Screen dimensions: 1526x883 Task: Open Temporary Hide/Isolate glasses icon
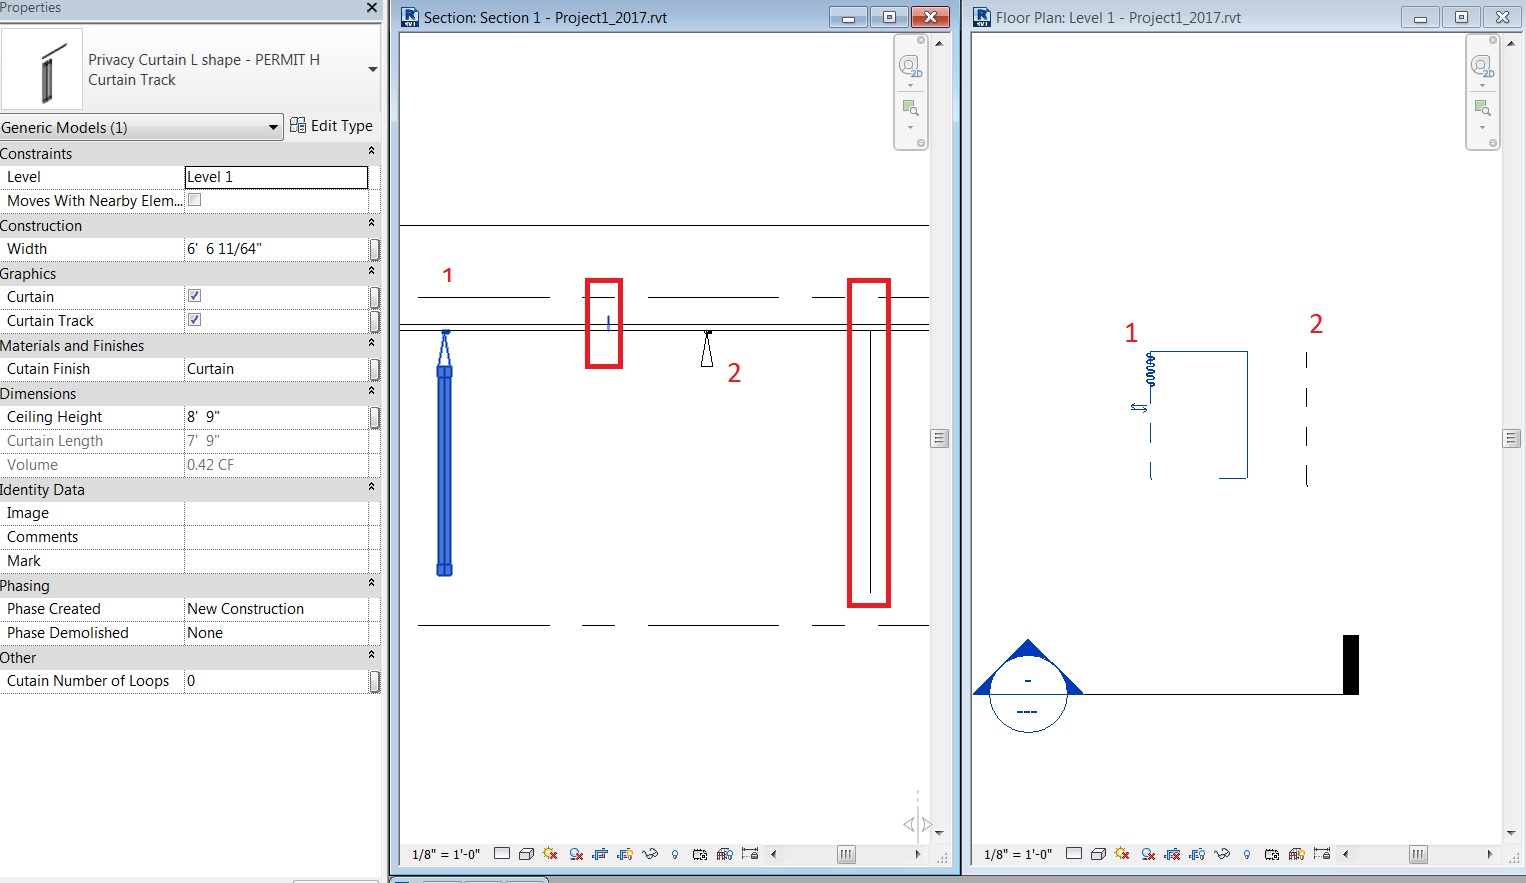click(x=649, y=855)
